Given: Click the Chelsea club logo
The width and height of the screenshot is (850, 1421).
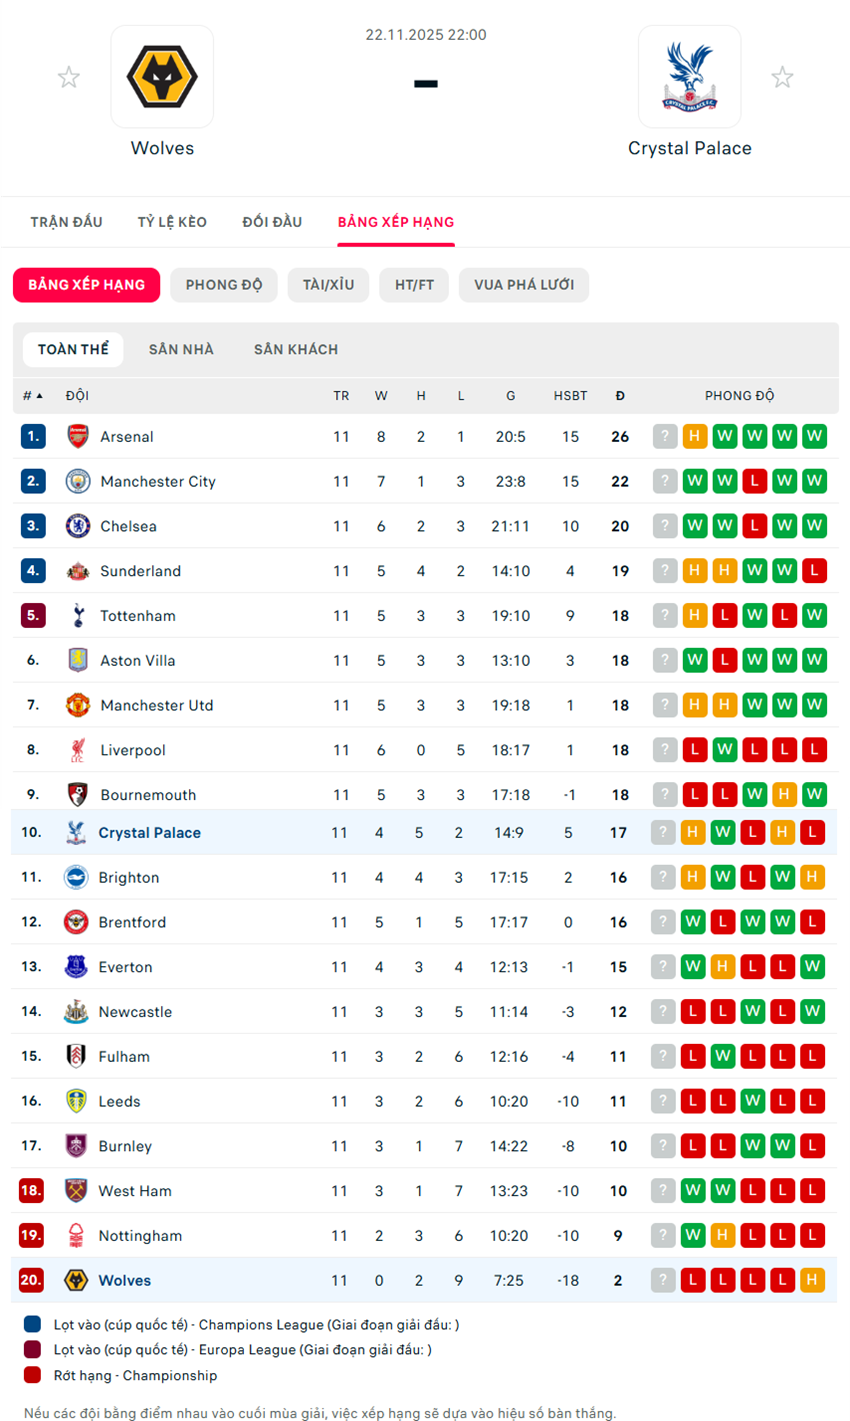Looking at the screenshot, I should (x=78, y=527).
